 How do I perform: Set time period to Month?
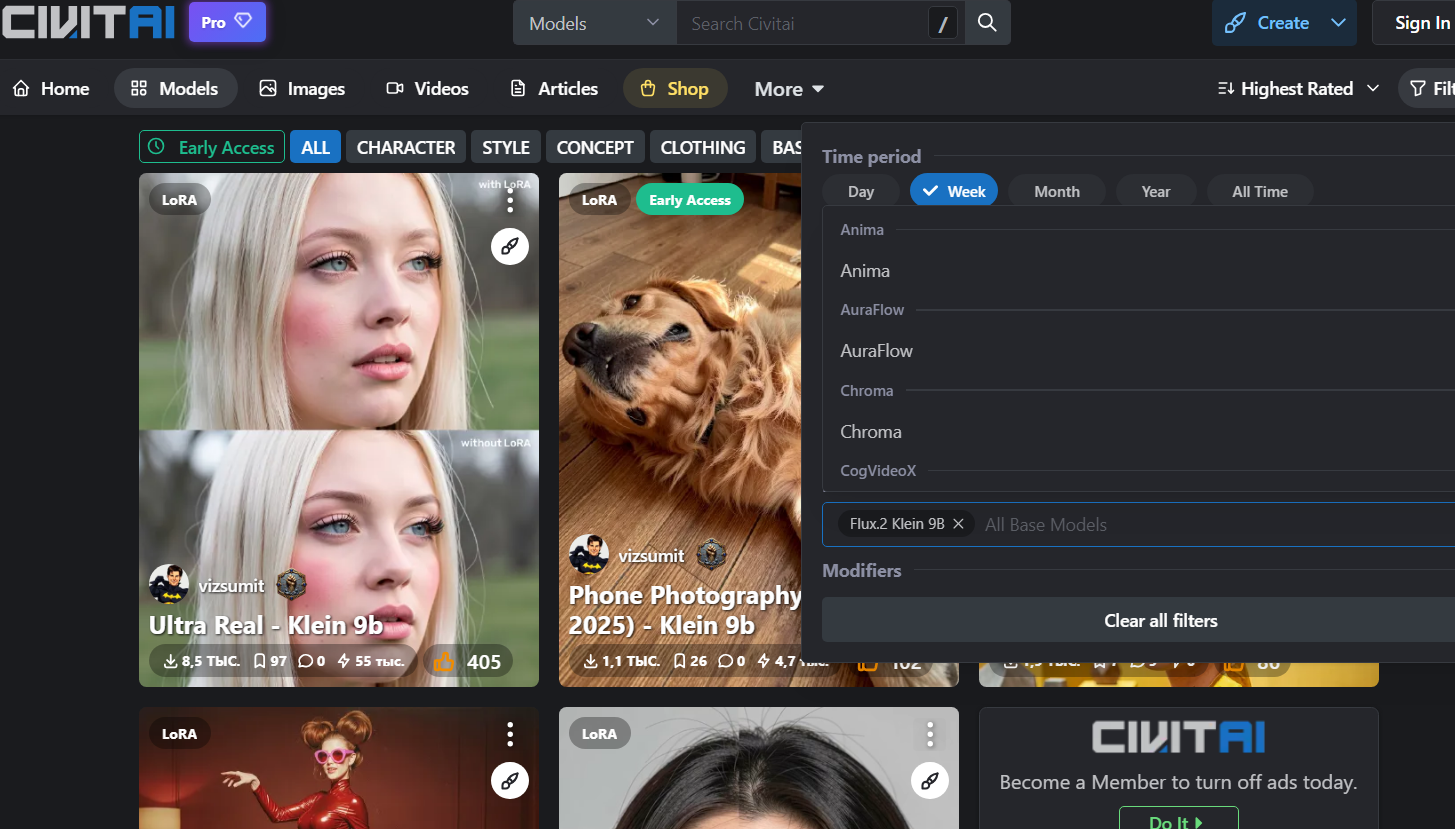click(x=1057, y=191)
